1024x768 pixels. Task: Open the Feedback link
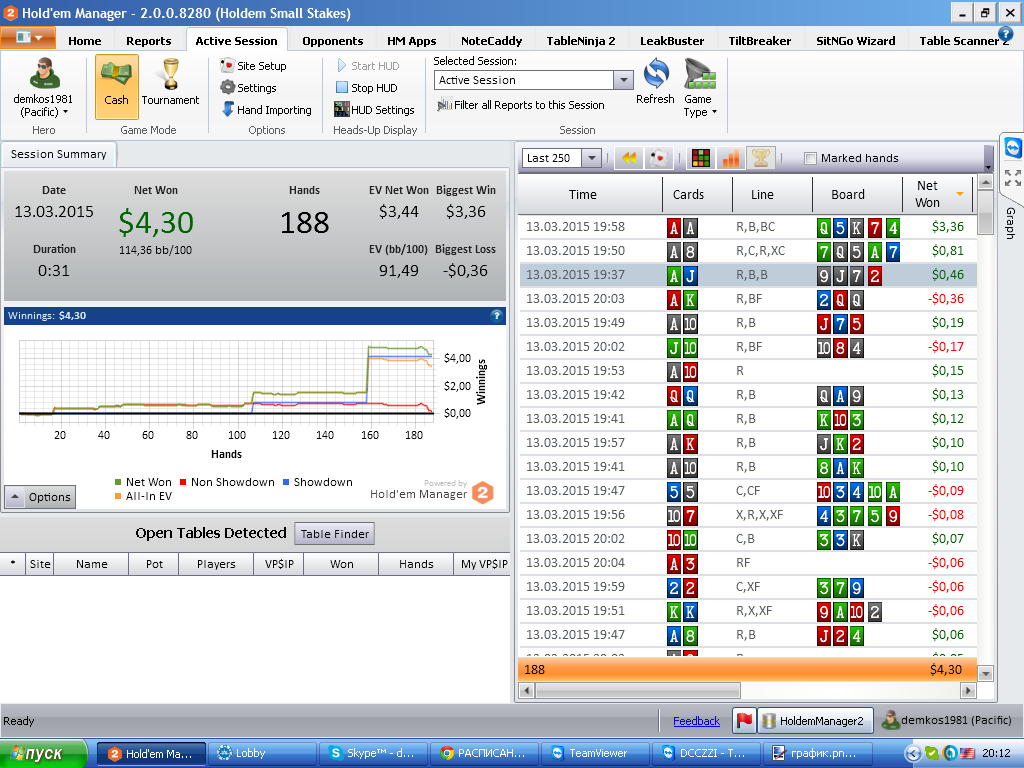(696, 721)
